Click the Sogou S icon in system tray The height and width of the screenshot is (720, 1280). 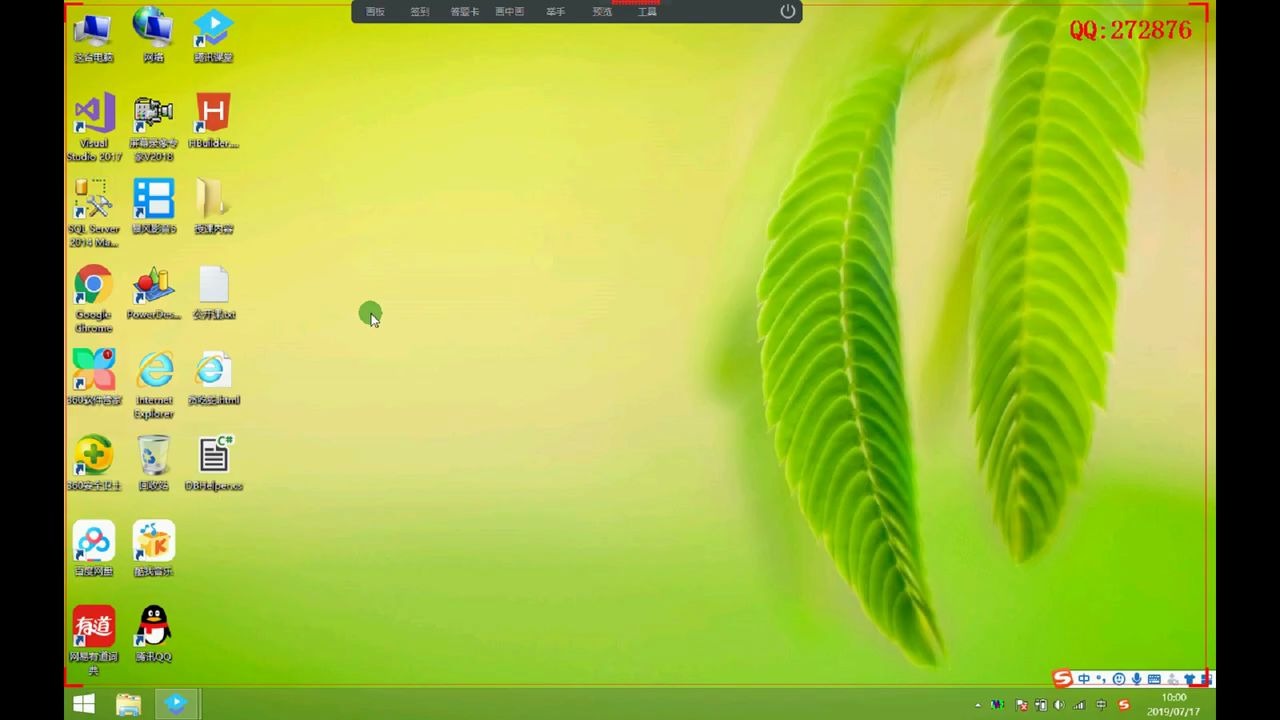point(1124,705)
